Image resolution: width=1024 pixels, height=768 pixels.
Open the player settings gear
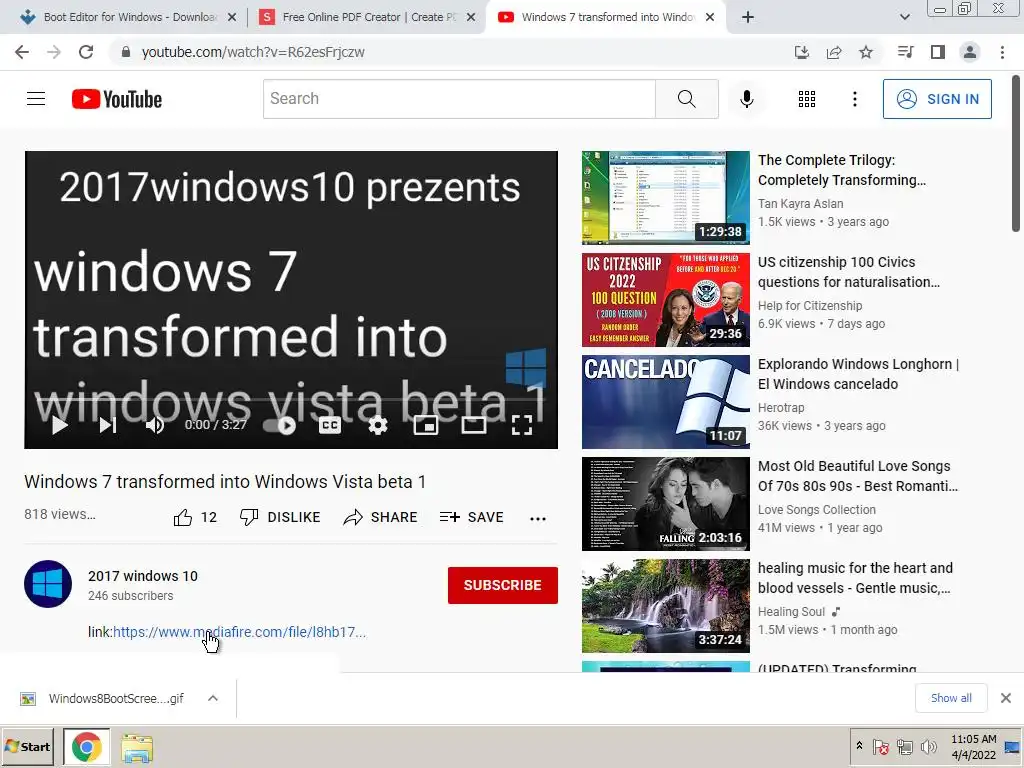(x=377, y=425)
